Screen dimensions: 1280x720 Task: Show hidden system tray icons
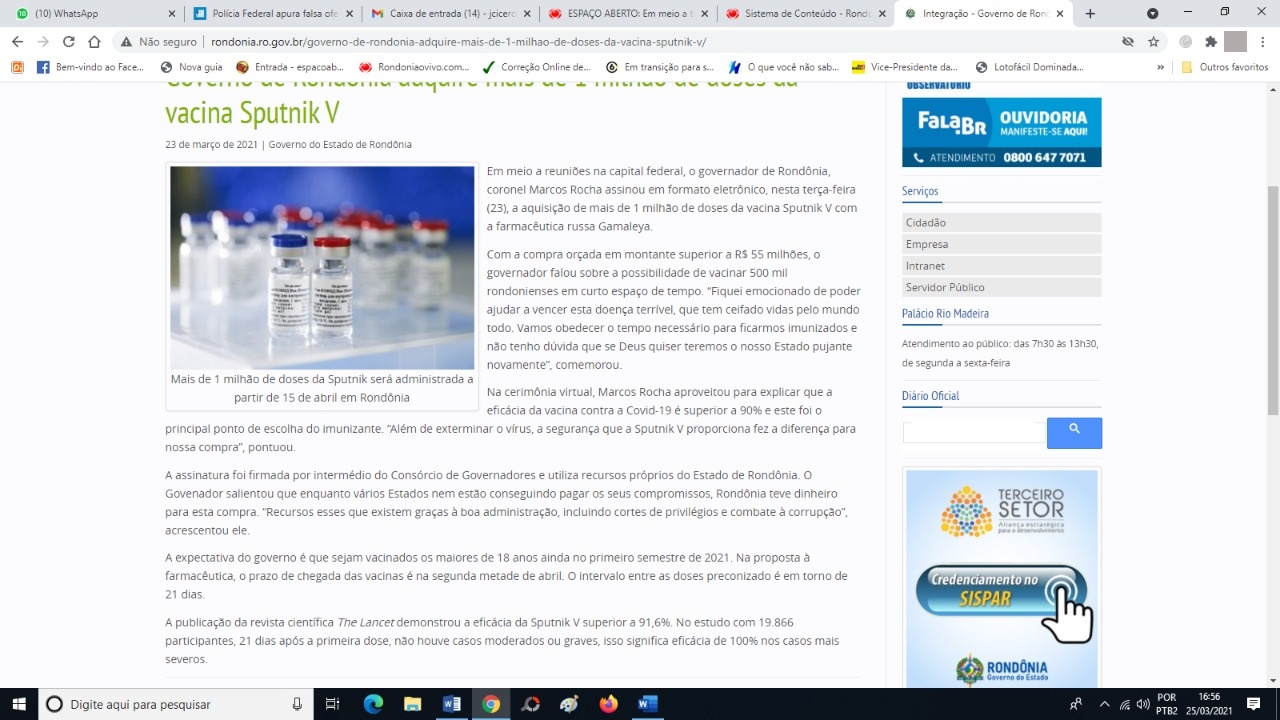(1104, 704)
